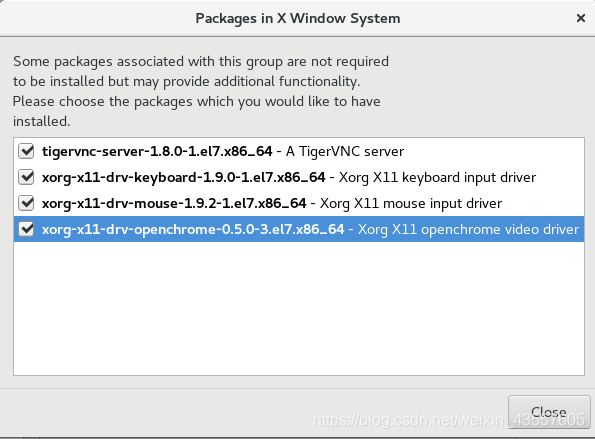The width and height of the screenshot is (595, 439).
Task: Click 'A TigerVNC server' description text
Action: pyautogui.click(x=345, y=151)
